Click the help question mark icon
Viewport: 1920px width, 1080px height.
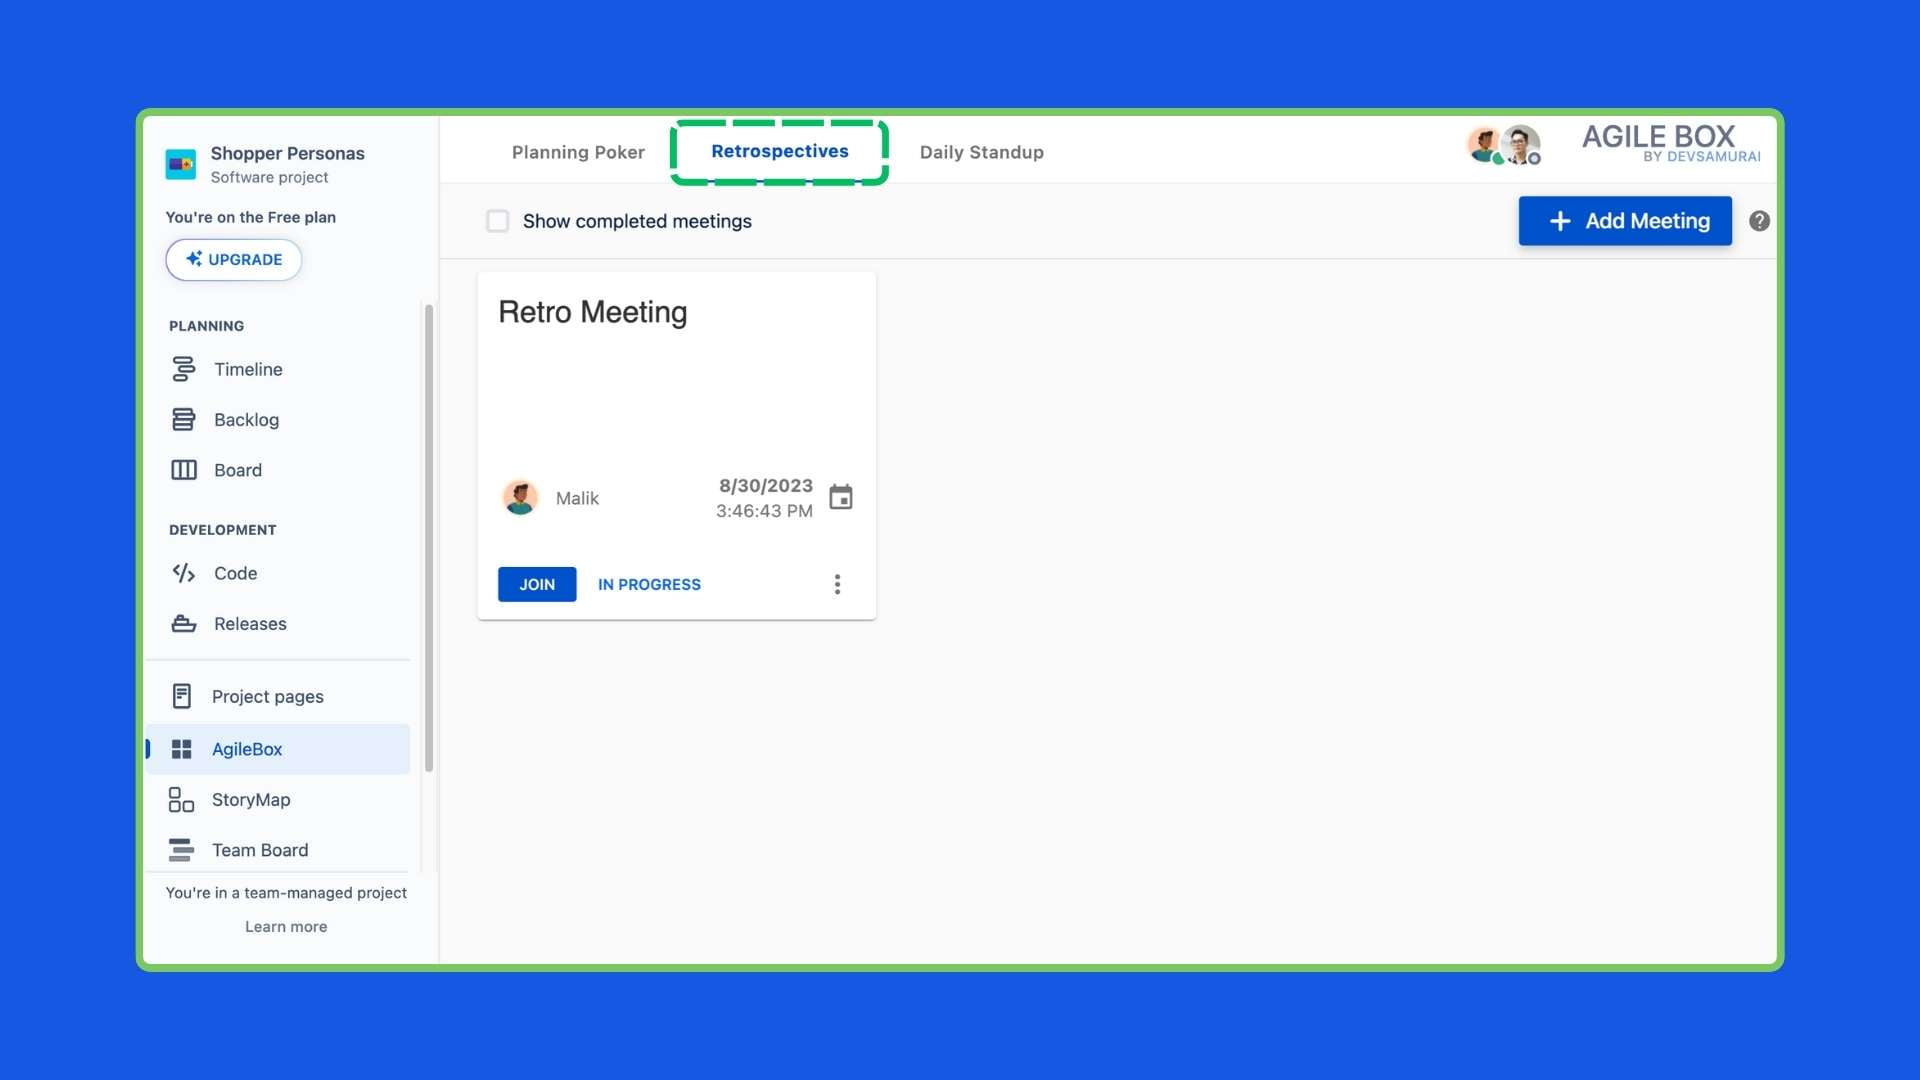(x=1759, y=221)
